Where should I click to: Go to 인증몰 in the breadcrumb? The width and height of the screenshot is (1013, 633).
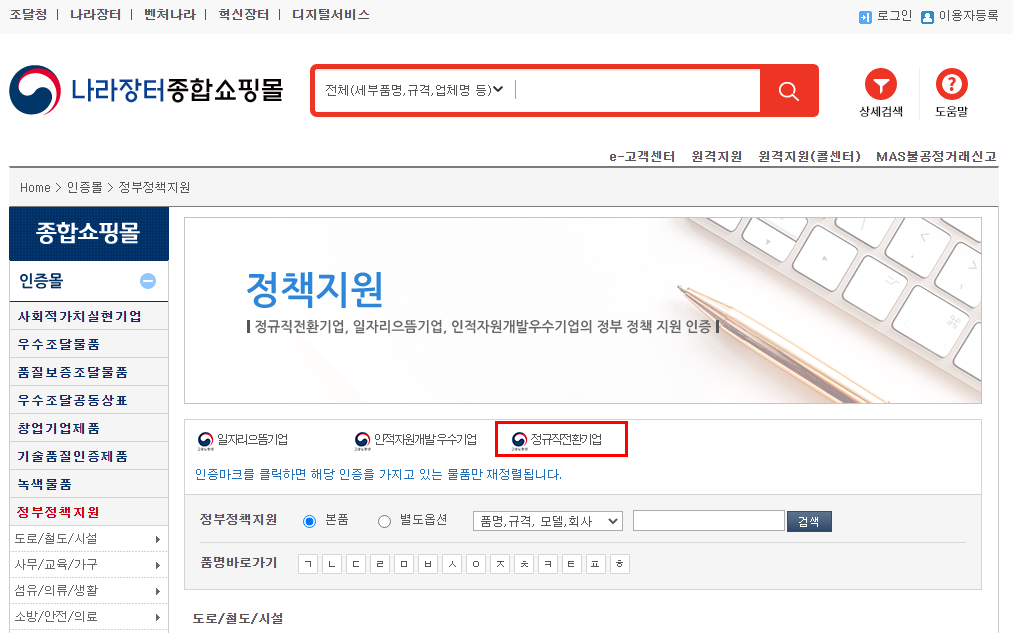pos(85,187)
